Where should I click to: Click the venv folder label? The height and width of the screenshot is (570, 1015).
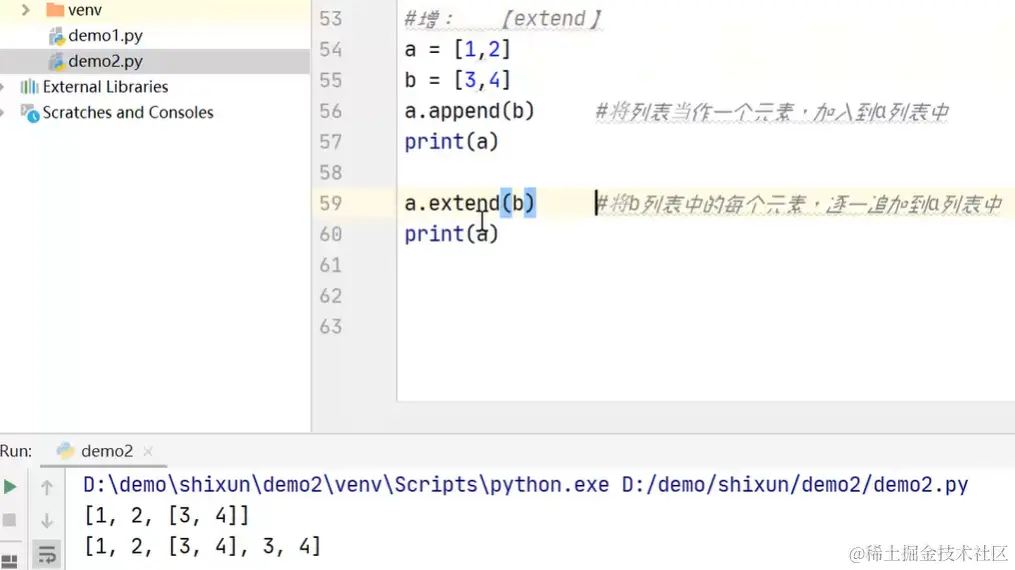point(85,10)
